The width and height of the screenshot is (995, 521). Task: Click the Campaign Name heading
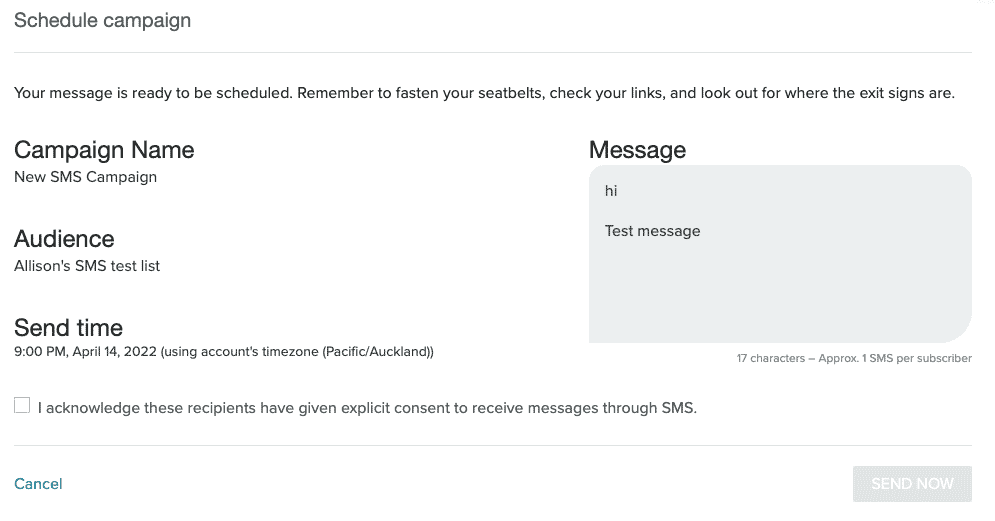(104, 150)
